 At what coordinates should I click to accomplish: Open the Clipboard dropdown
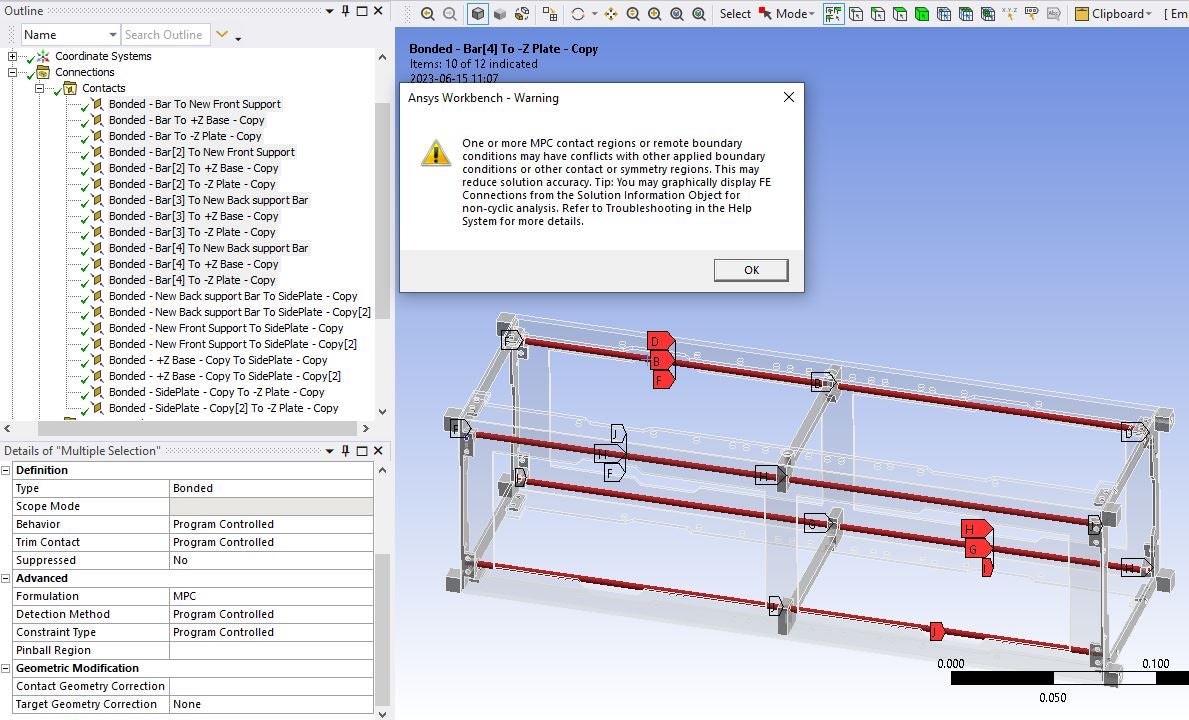[1149, 14]
